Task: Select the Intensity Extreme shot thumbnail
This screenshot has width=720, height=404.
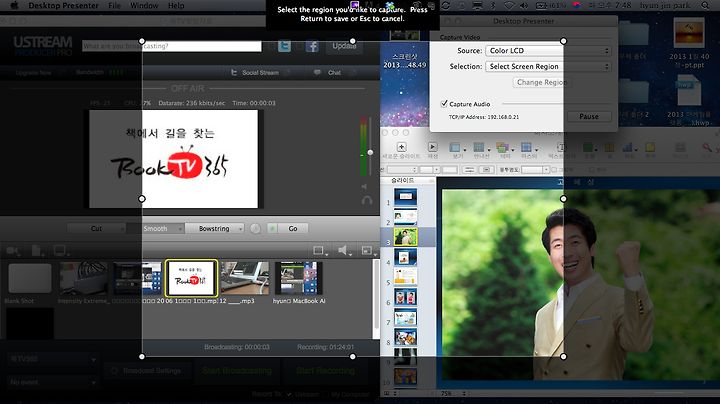Action: [84, 278]
